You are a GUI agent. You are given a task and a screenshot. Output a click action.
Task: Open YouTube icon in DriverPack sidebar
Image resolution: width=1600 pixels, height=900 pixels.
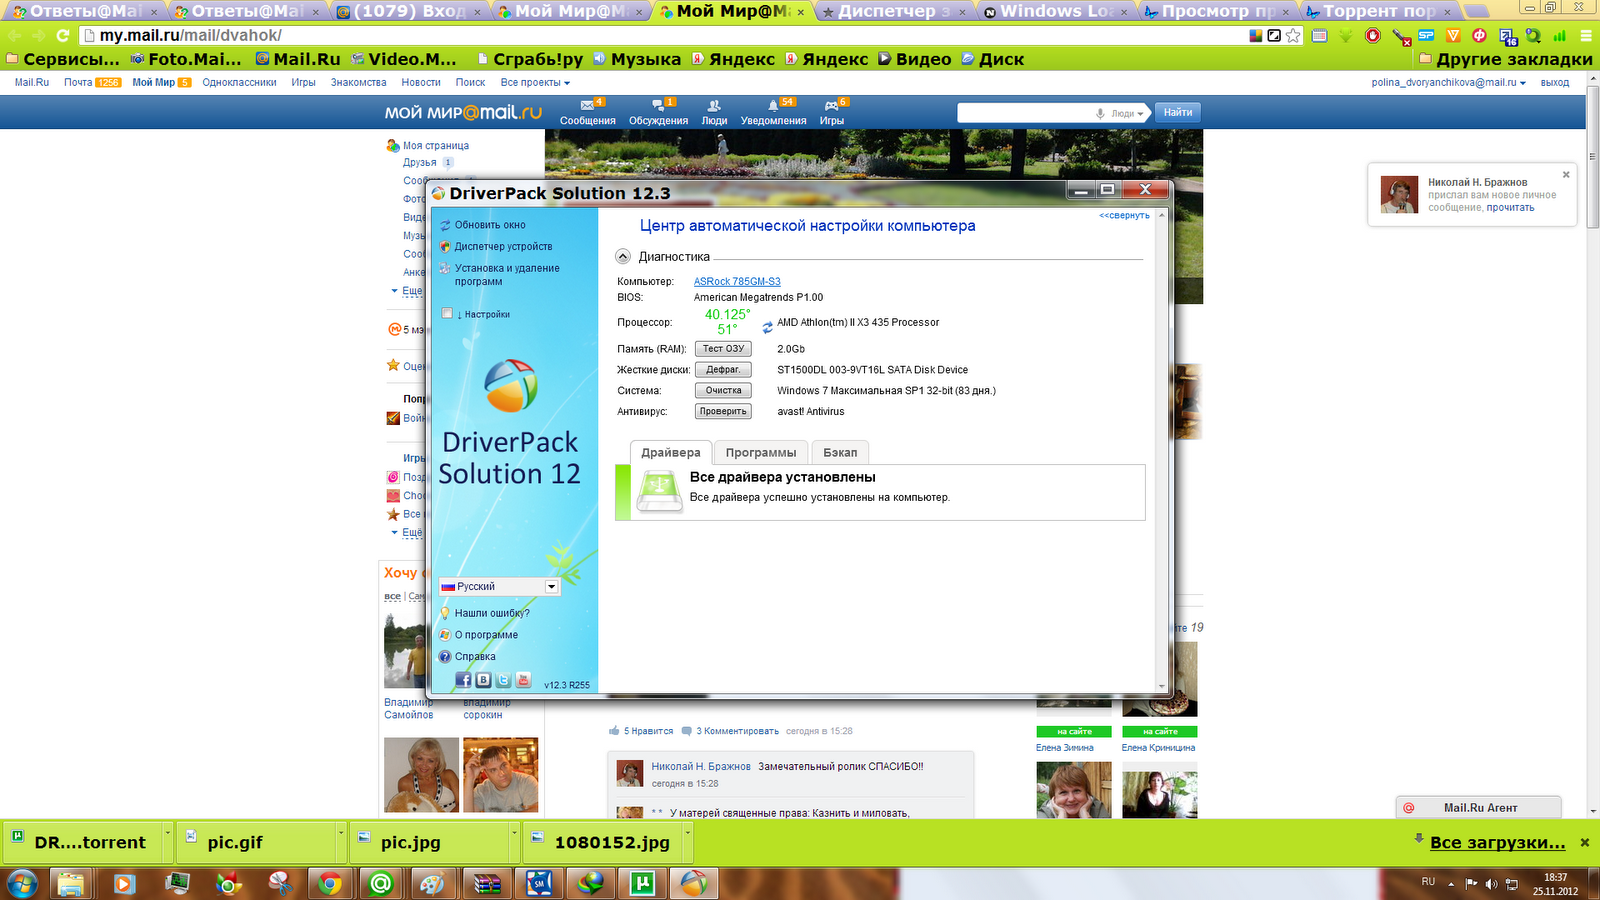pyautogui.click(x=523, y=680)
